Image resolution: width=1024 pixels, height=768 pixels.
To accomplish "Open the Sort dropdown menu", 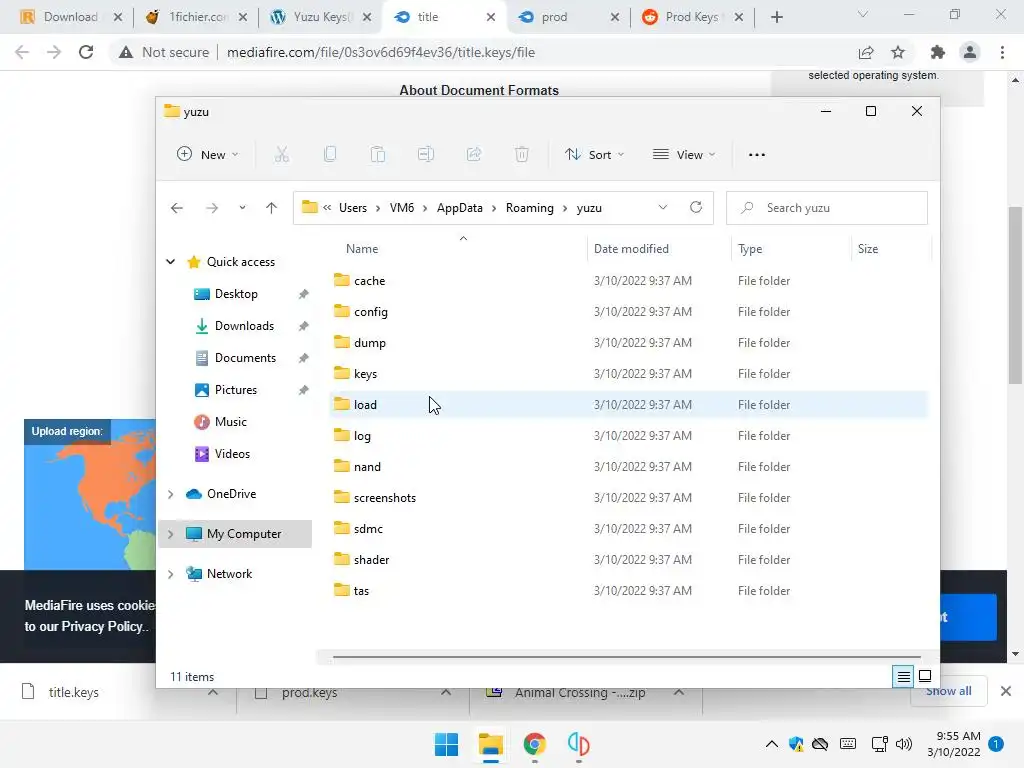I will 595,155.
